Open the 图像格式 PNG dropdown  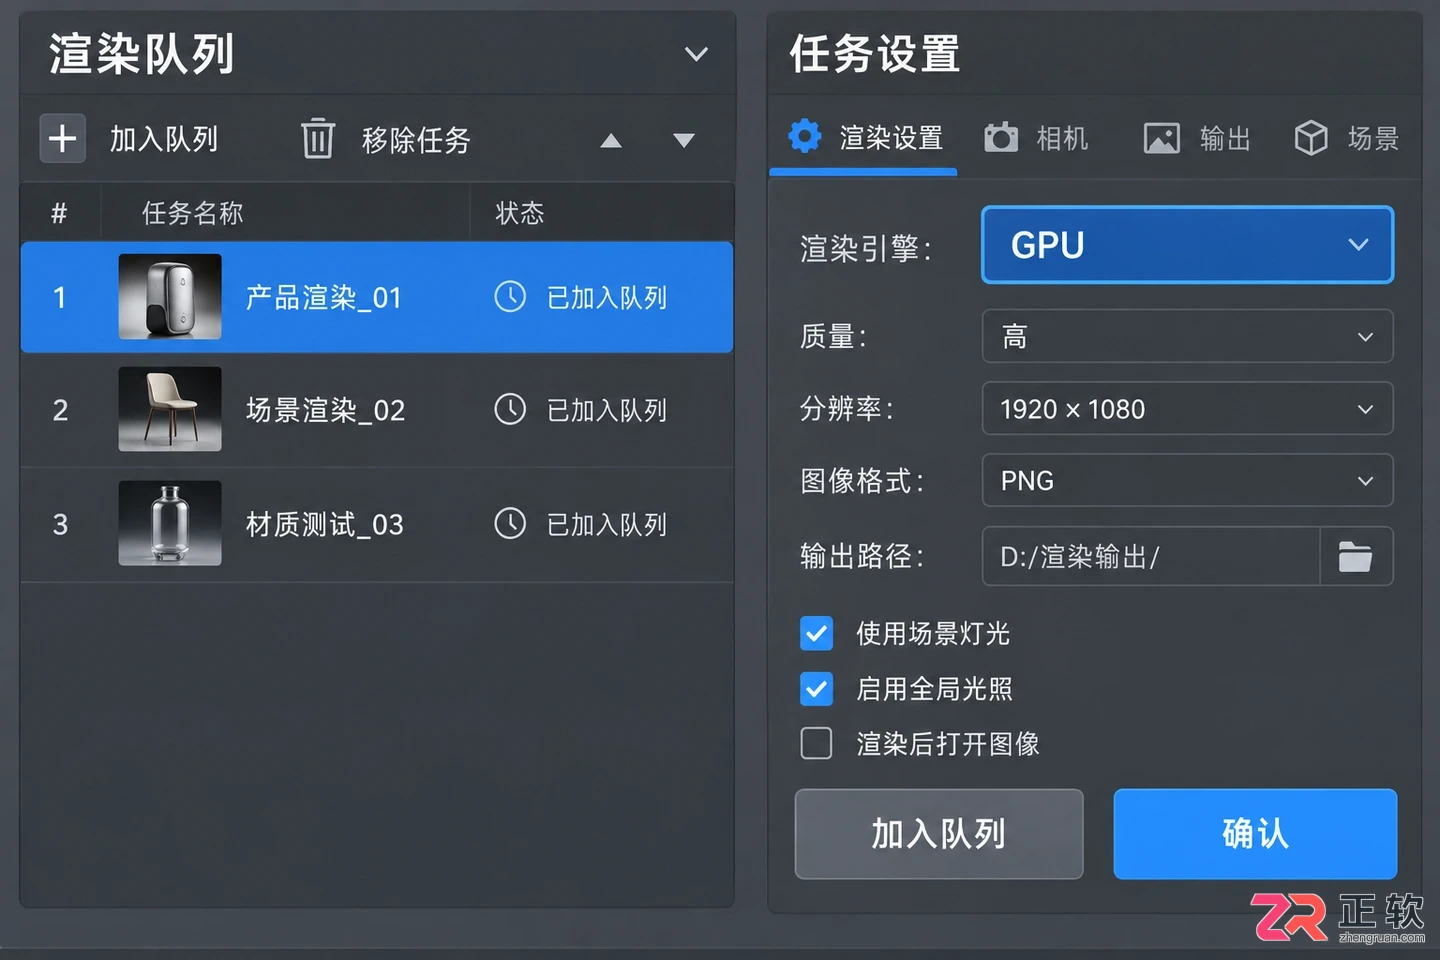[x=1187, y=480]
